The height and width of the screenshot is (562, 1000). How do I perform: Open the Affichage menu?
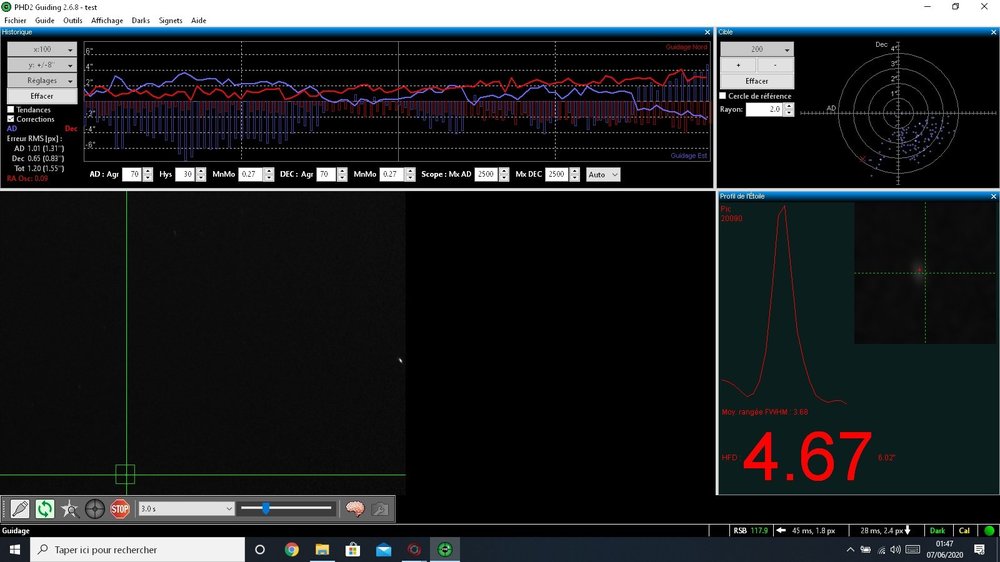(x=107, y=20)
